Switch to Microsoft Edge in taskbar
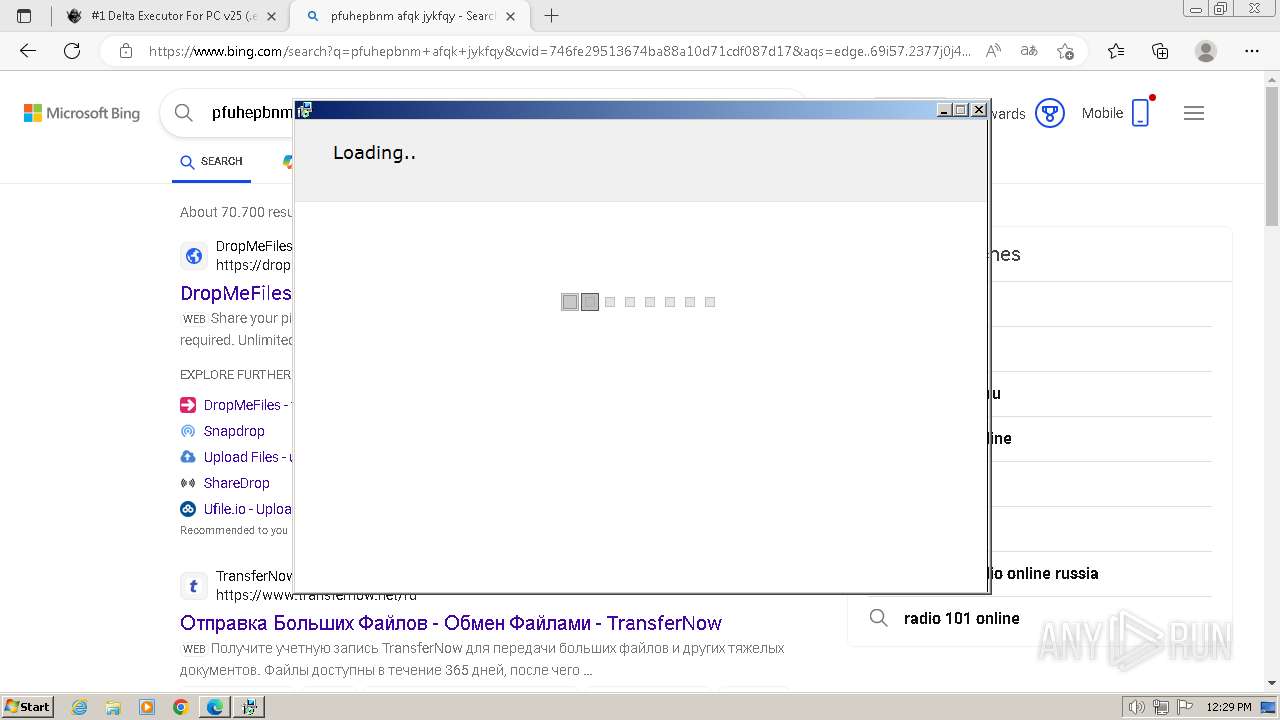1280x720 pixels. 215,707
